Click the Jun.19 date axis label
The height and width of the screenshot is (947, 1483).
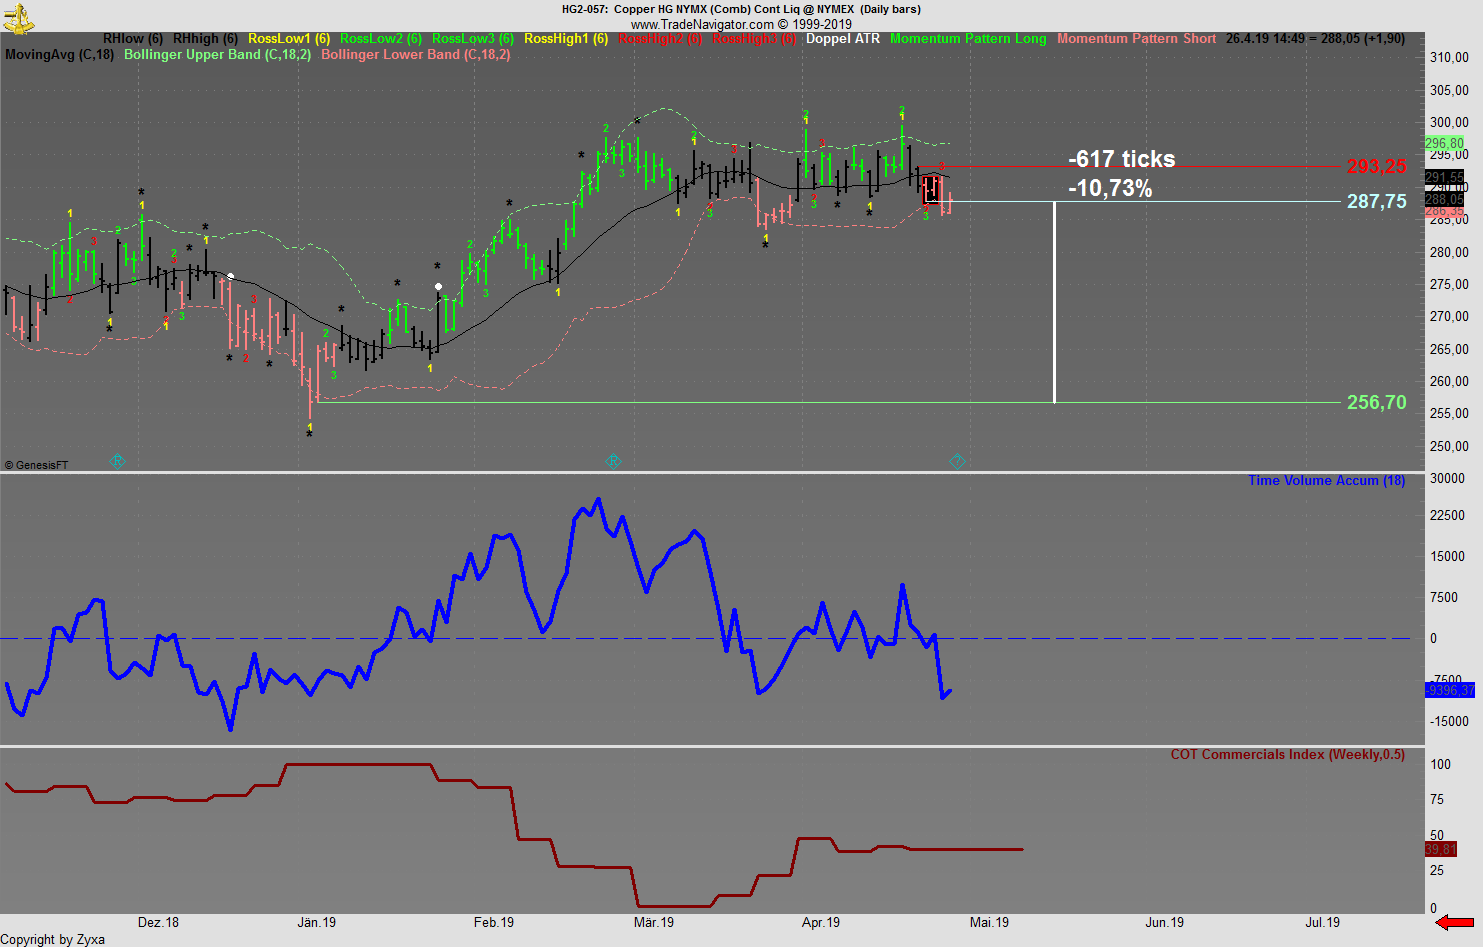1165,922
